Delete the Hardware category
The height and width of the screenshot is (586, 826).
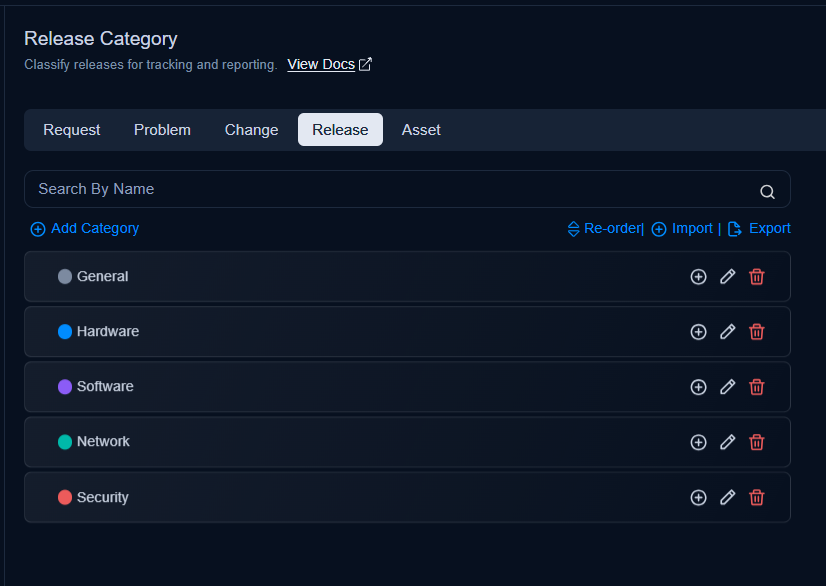(756, 332)
